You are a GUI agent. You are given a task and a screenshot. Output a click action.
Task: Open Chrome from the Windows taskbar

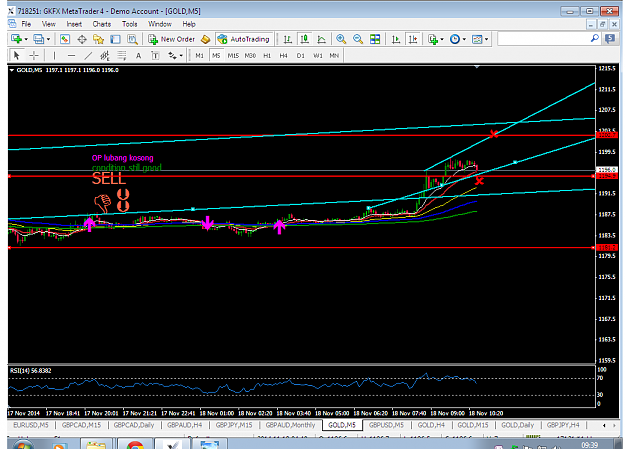135,444
